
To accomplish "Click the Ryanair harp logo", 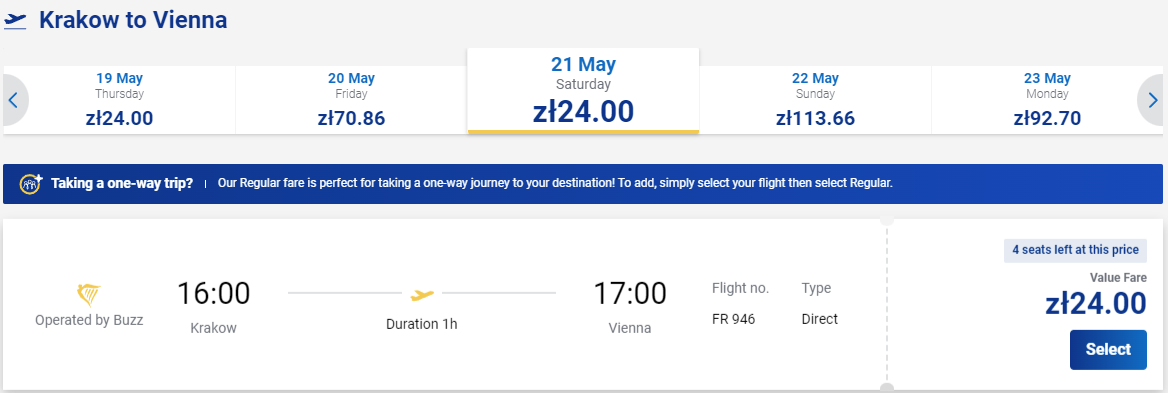I will (89, 295).
